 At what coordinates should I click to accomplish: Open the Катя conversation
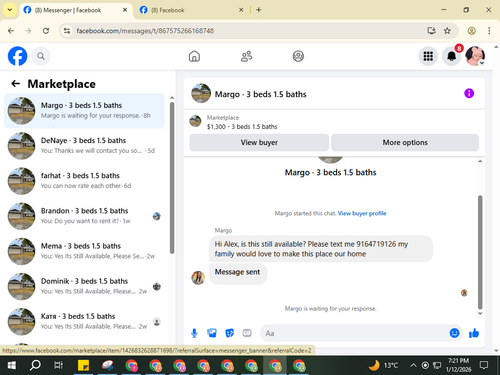click(84, 322)
